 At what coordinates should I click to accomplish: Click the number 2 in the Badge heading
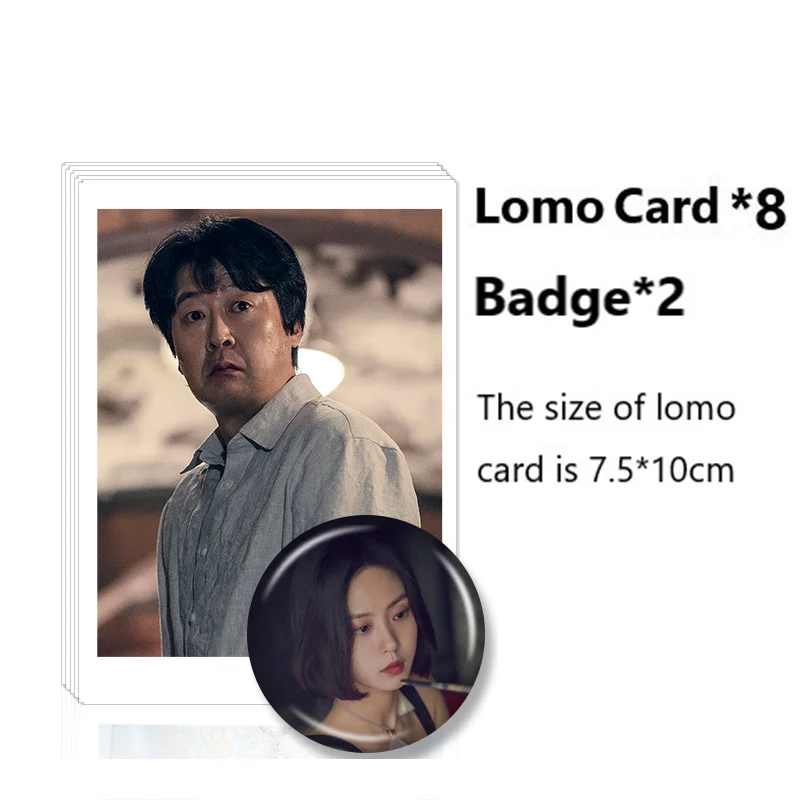tap(668, 296)
